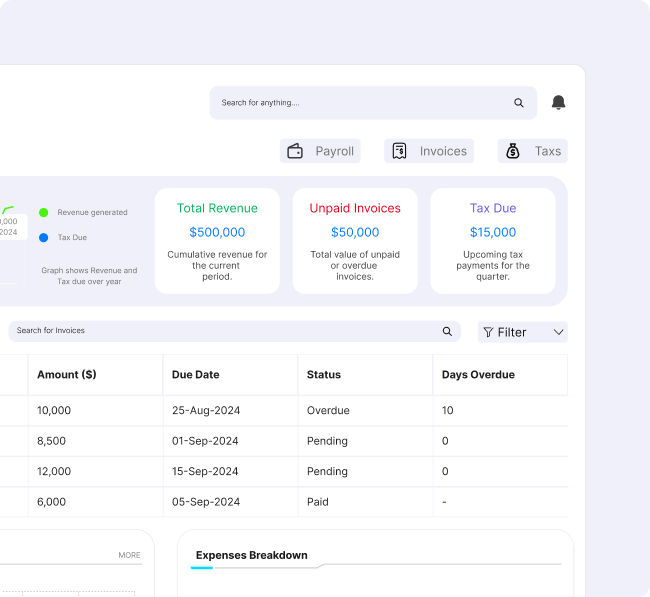Screen dimensions: 650x597
Task: Sort by the Due Date column header
Action: (196, 375)
